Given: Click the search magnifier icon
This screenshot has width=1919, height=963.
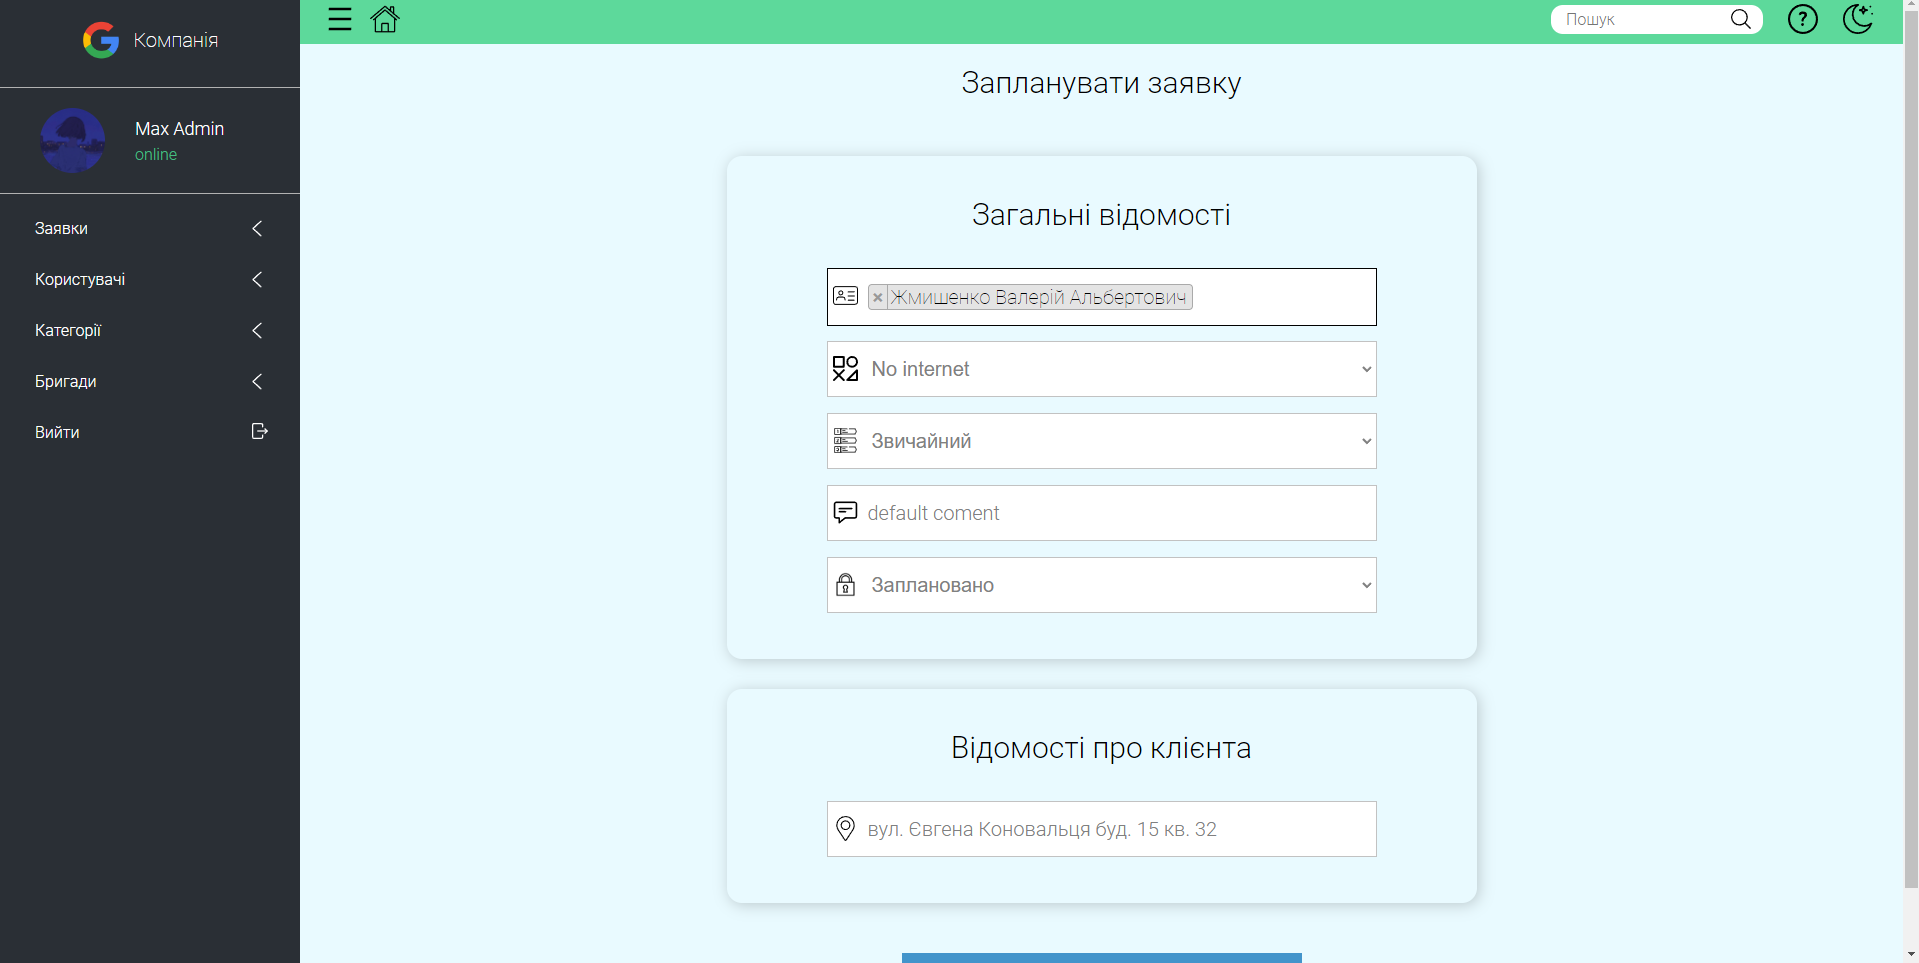Looking at the screenshot, I should (1740, 19).
